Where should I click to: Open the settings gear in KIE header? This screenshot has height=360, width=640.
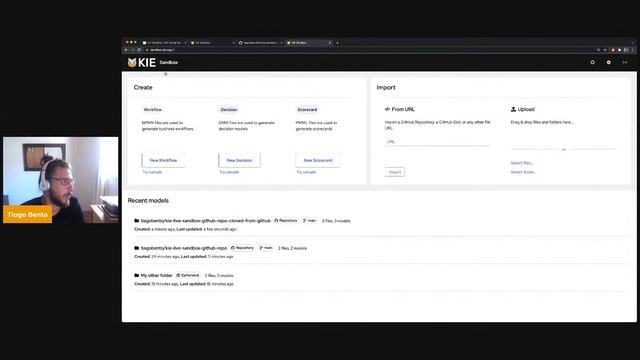[x=609, y=62]
